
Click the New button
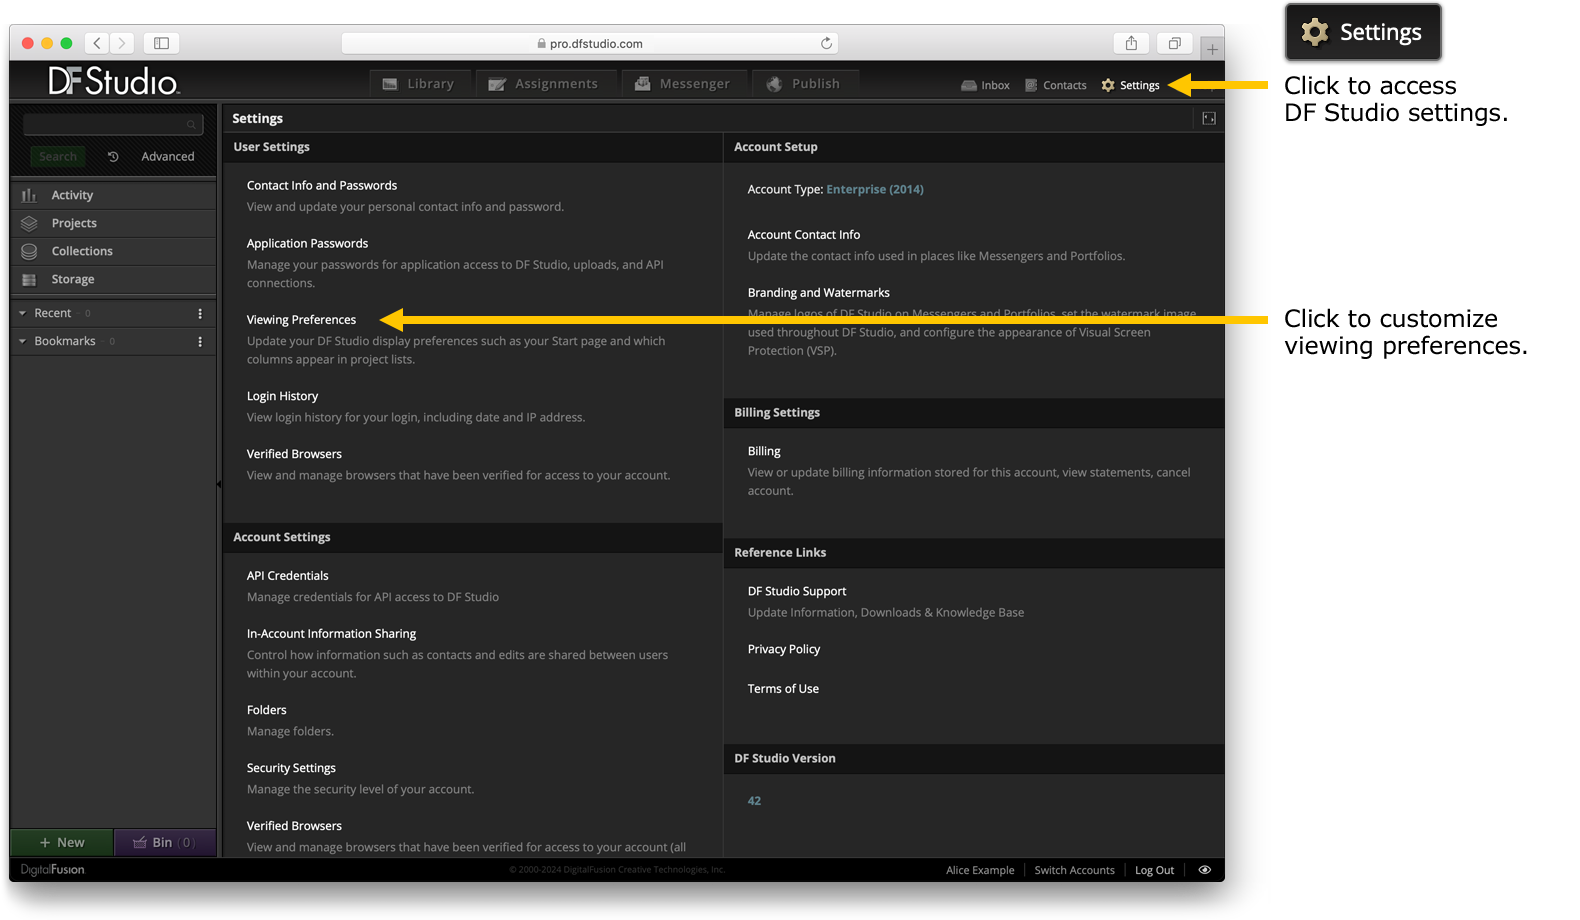coord(62,842)
